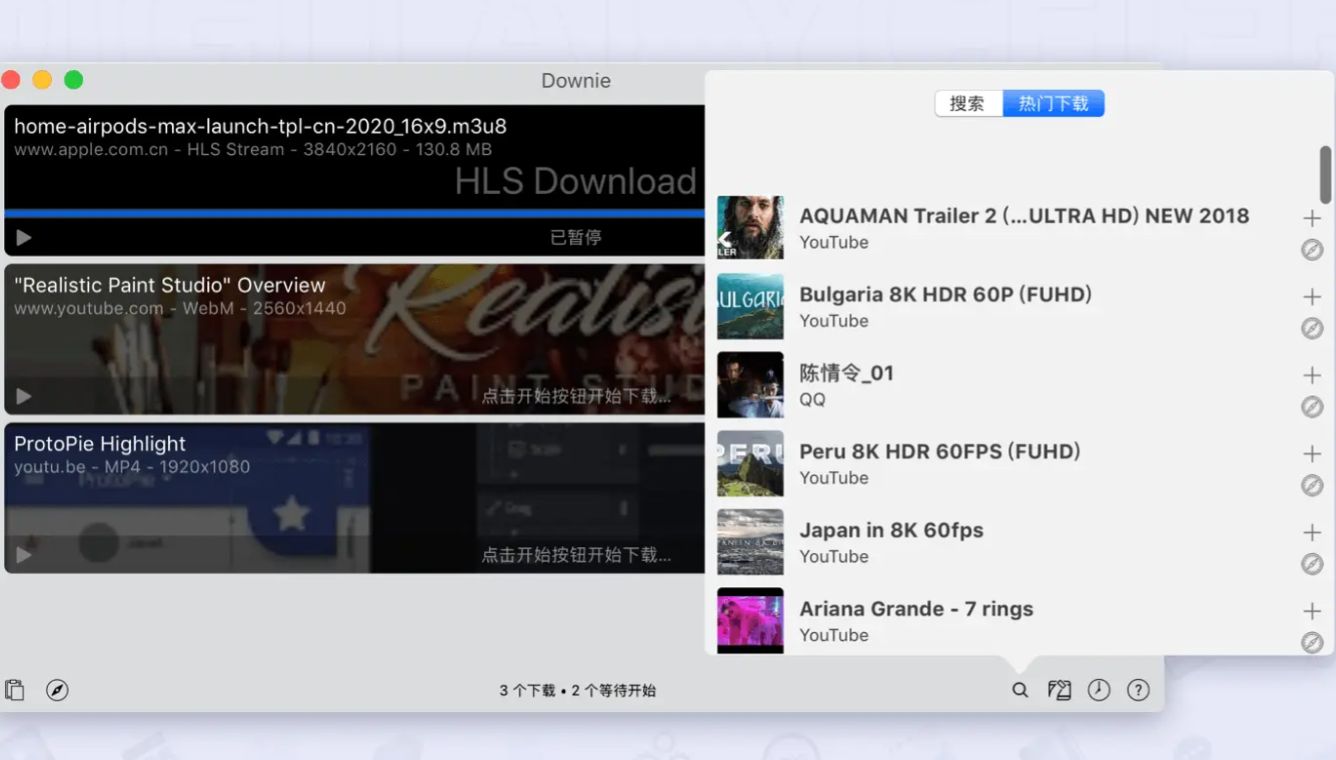Add Peru 8K HDR 60FPS with plus icon

coord(1312,454)
